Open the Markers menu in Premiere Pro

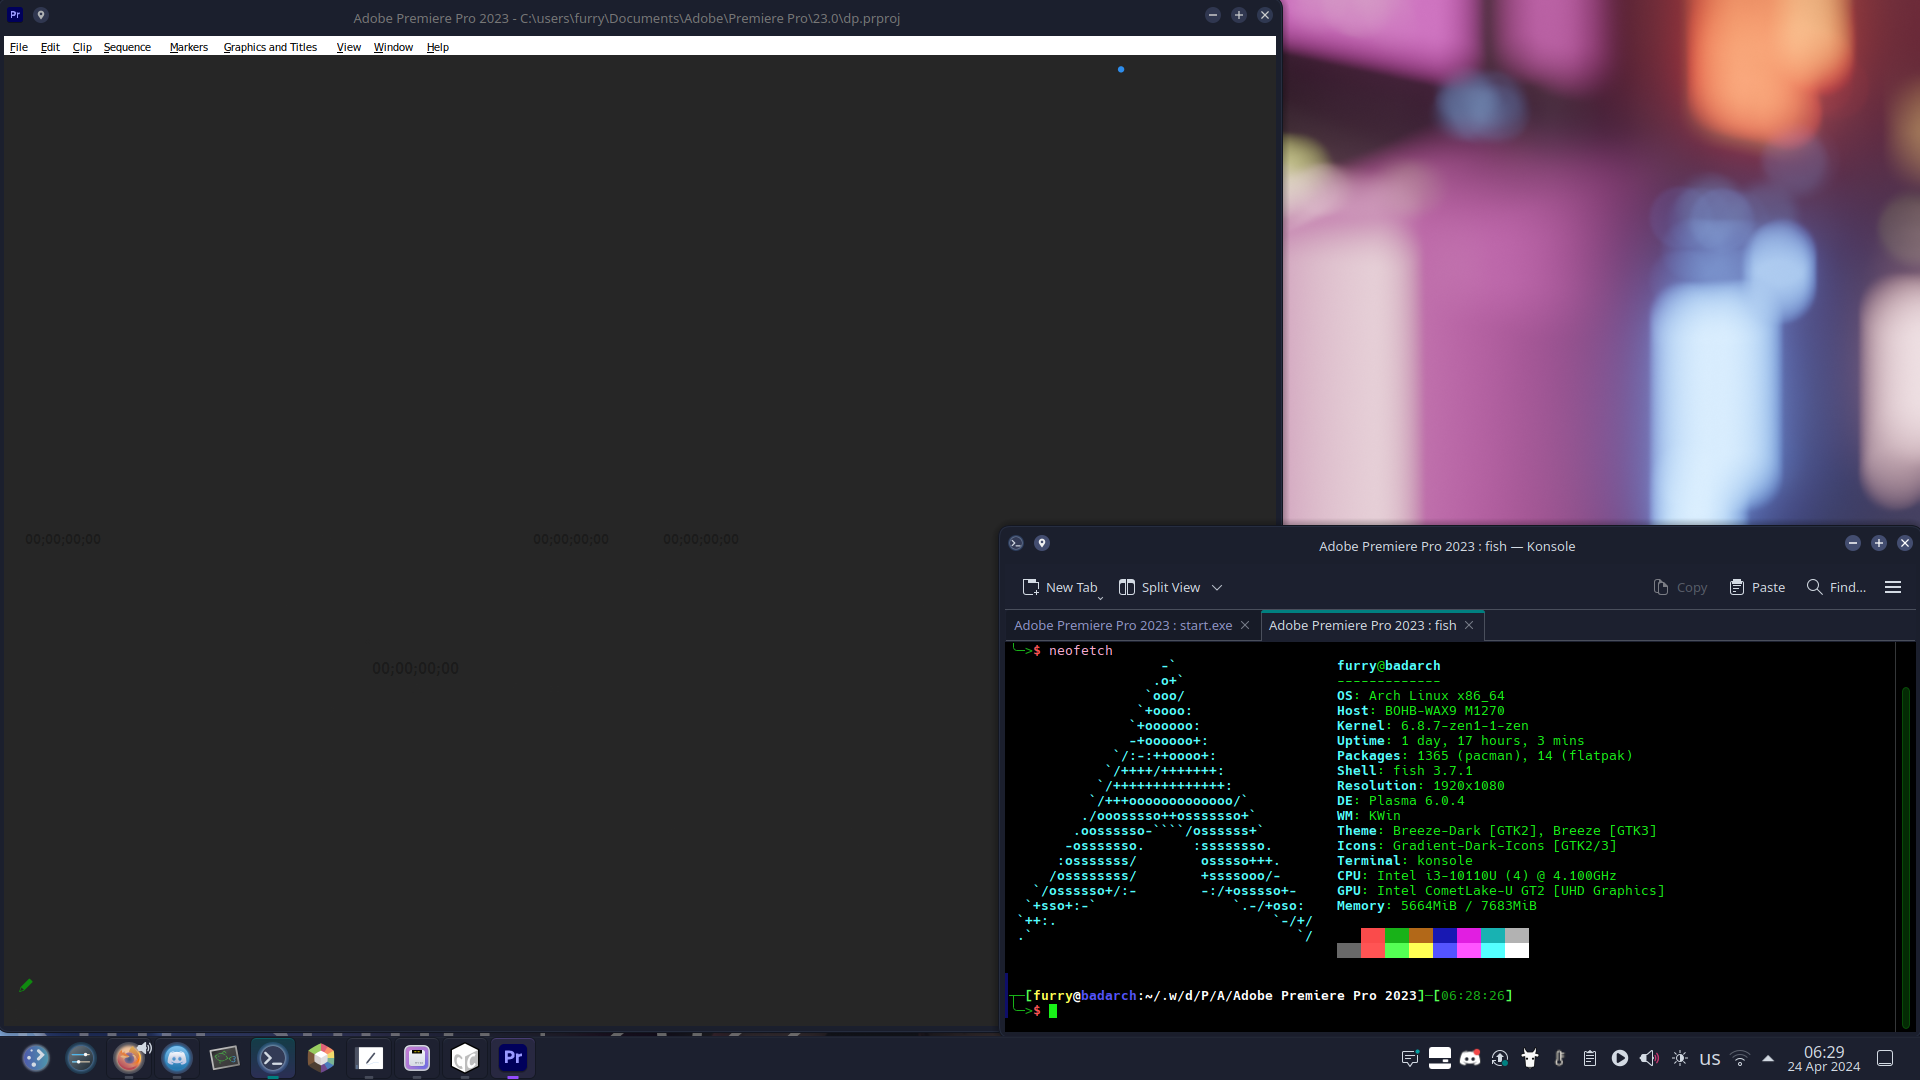click(x=189, y=47)
